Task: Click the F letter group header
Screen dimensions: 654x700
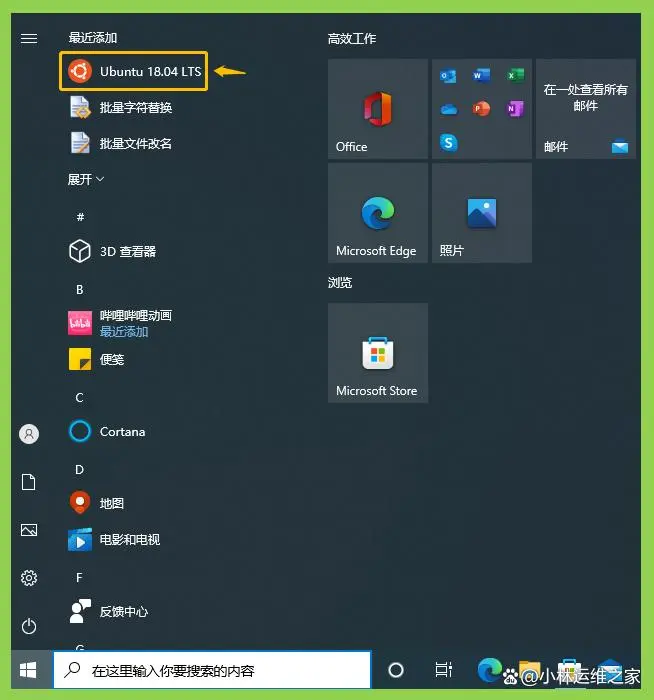Action: pyautogui.click(x=79, y=578)
